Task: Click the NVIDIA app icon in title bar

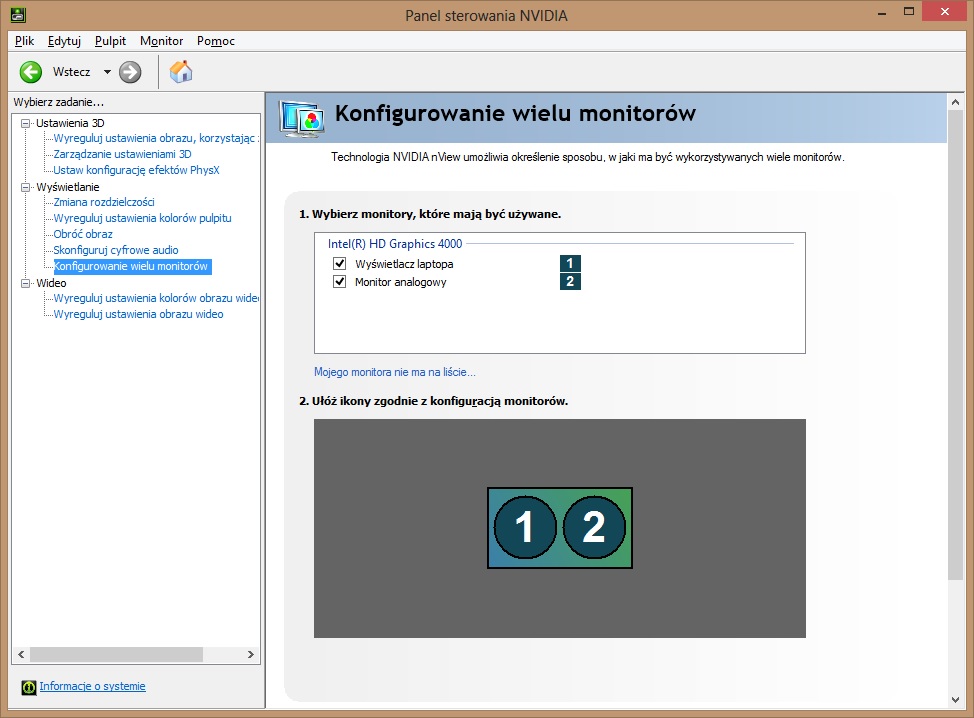Action: (18, 14)
